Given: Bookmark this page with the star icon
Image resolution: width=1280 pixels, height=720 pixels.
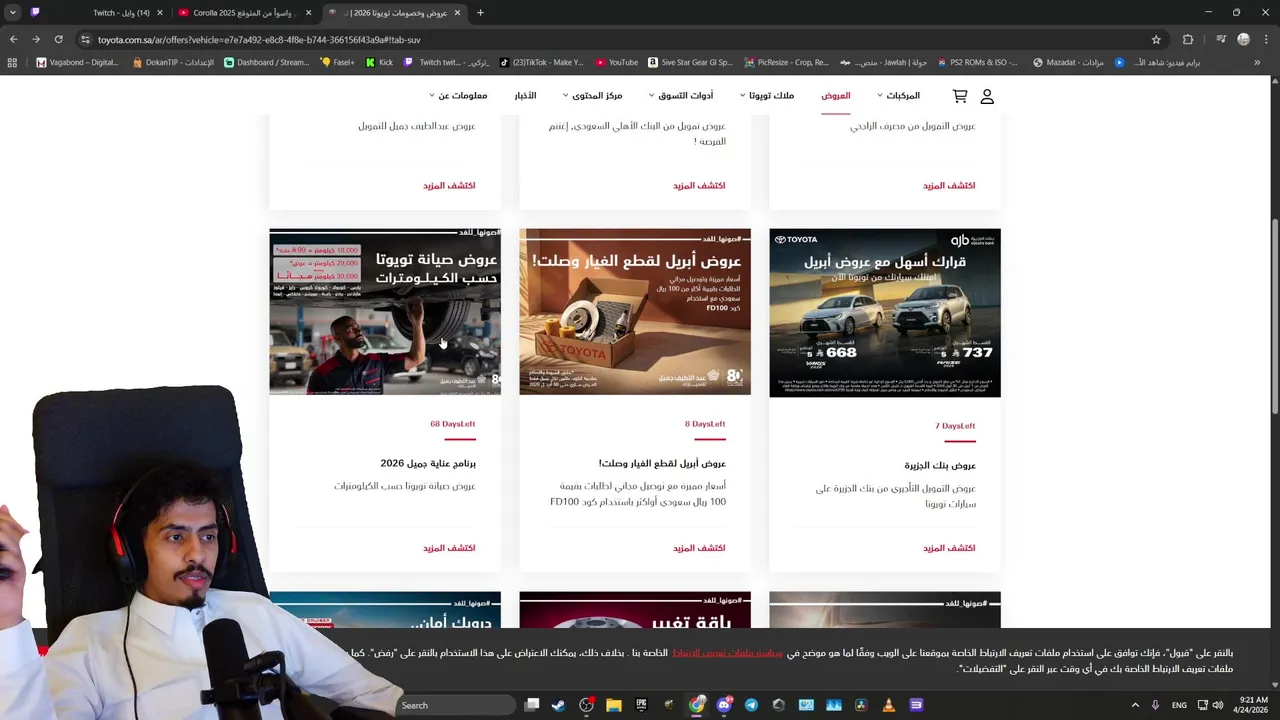Looking at the screenshot, I should [x=1156, y=40].
